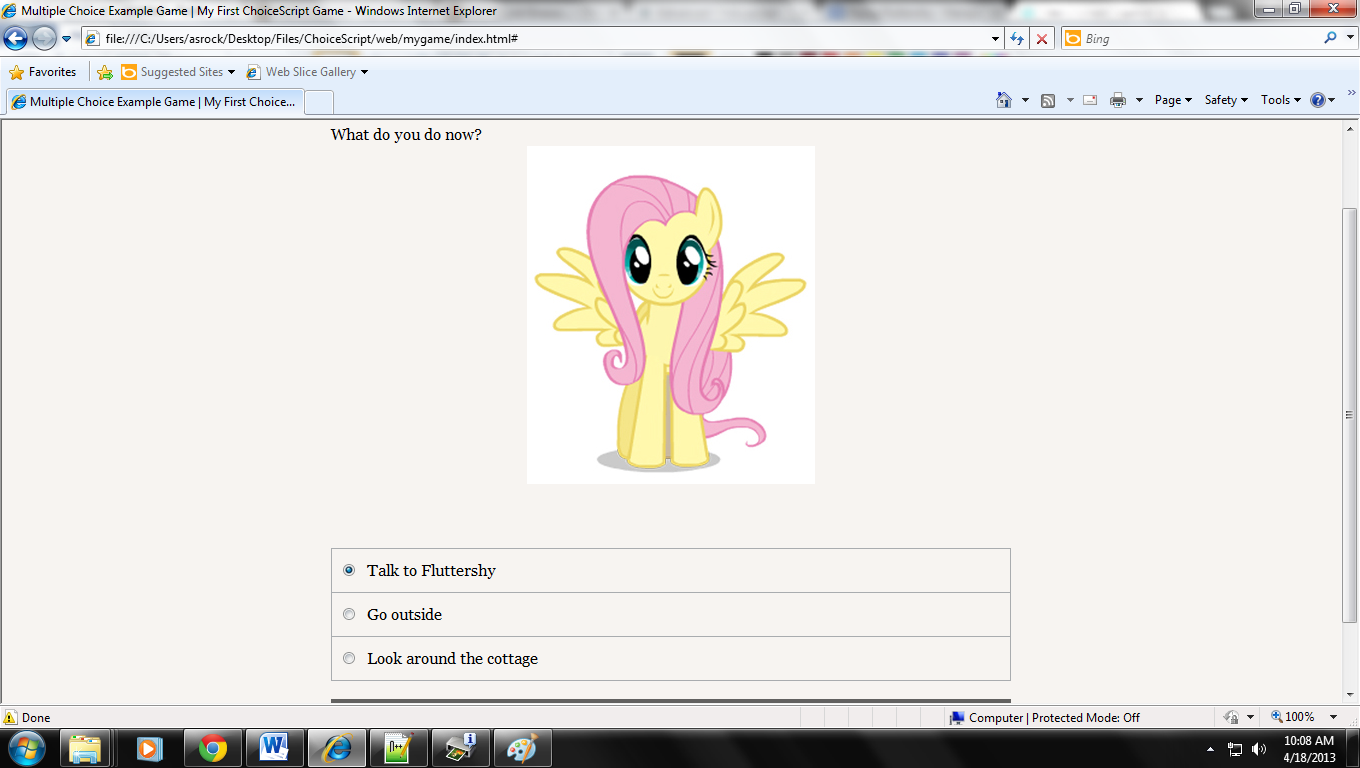Open the Windows Start button
The height and width of the screenshot is (768, 1360).
click(27, 748)
